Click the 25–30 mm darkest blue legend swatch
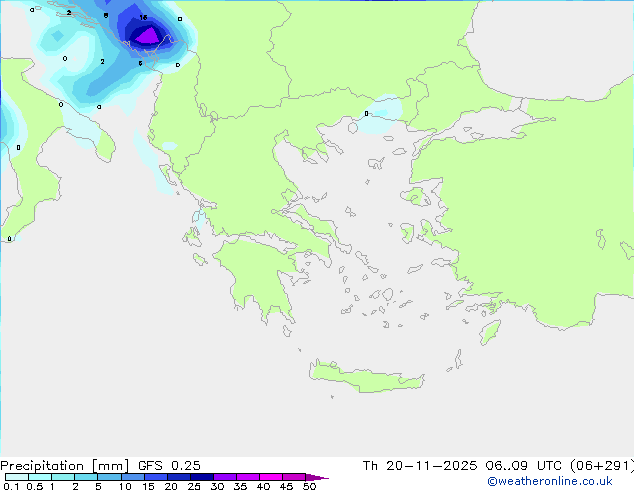Viewport: 634px width, 490px height. pos(202,477)
